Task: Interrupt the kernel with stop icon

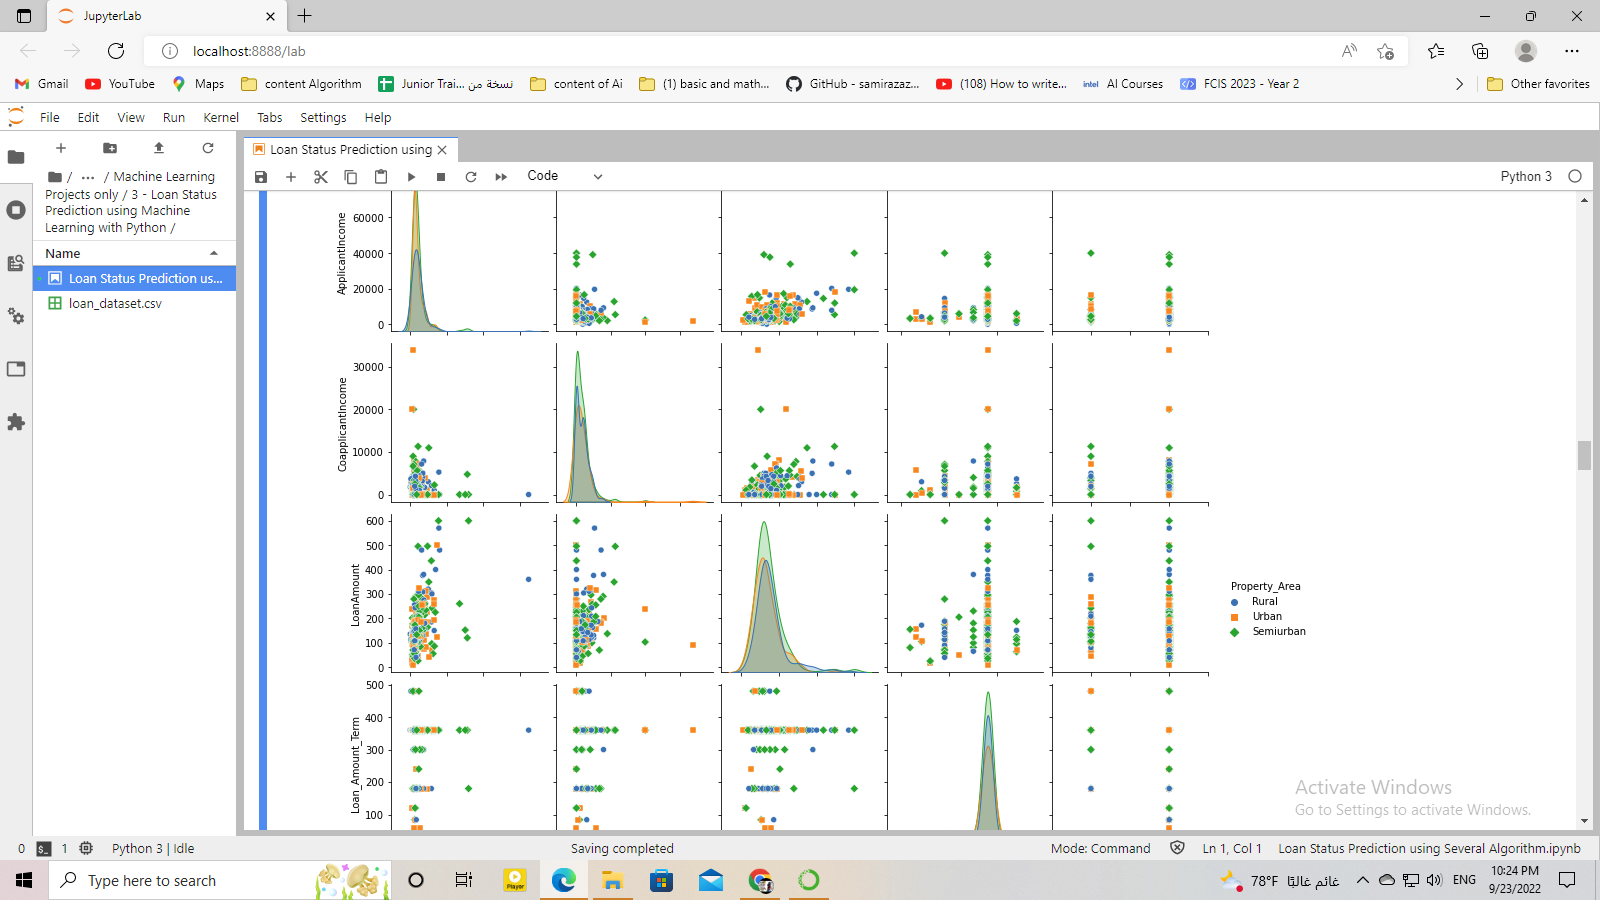Action: pos(440,176)
